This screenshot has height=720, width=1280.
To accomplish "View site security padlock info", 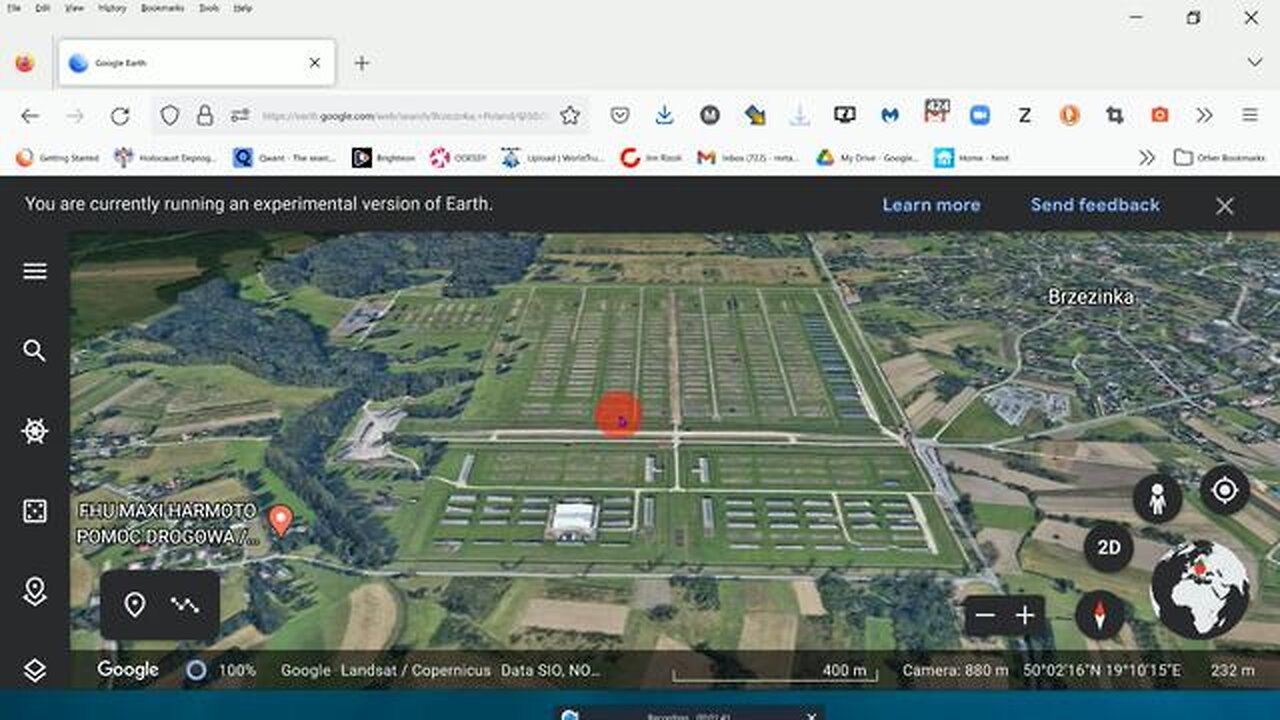I will pyautogui.click(x=205, y=116).
